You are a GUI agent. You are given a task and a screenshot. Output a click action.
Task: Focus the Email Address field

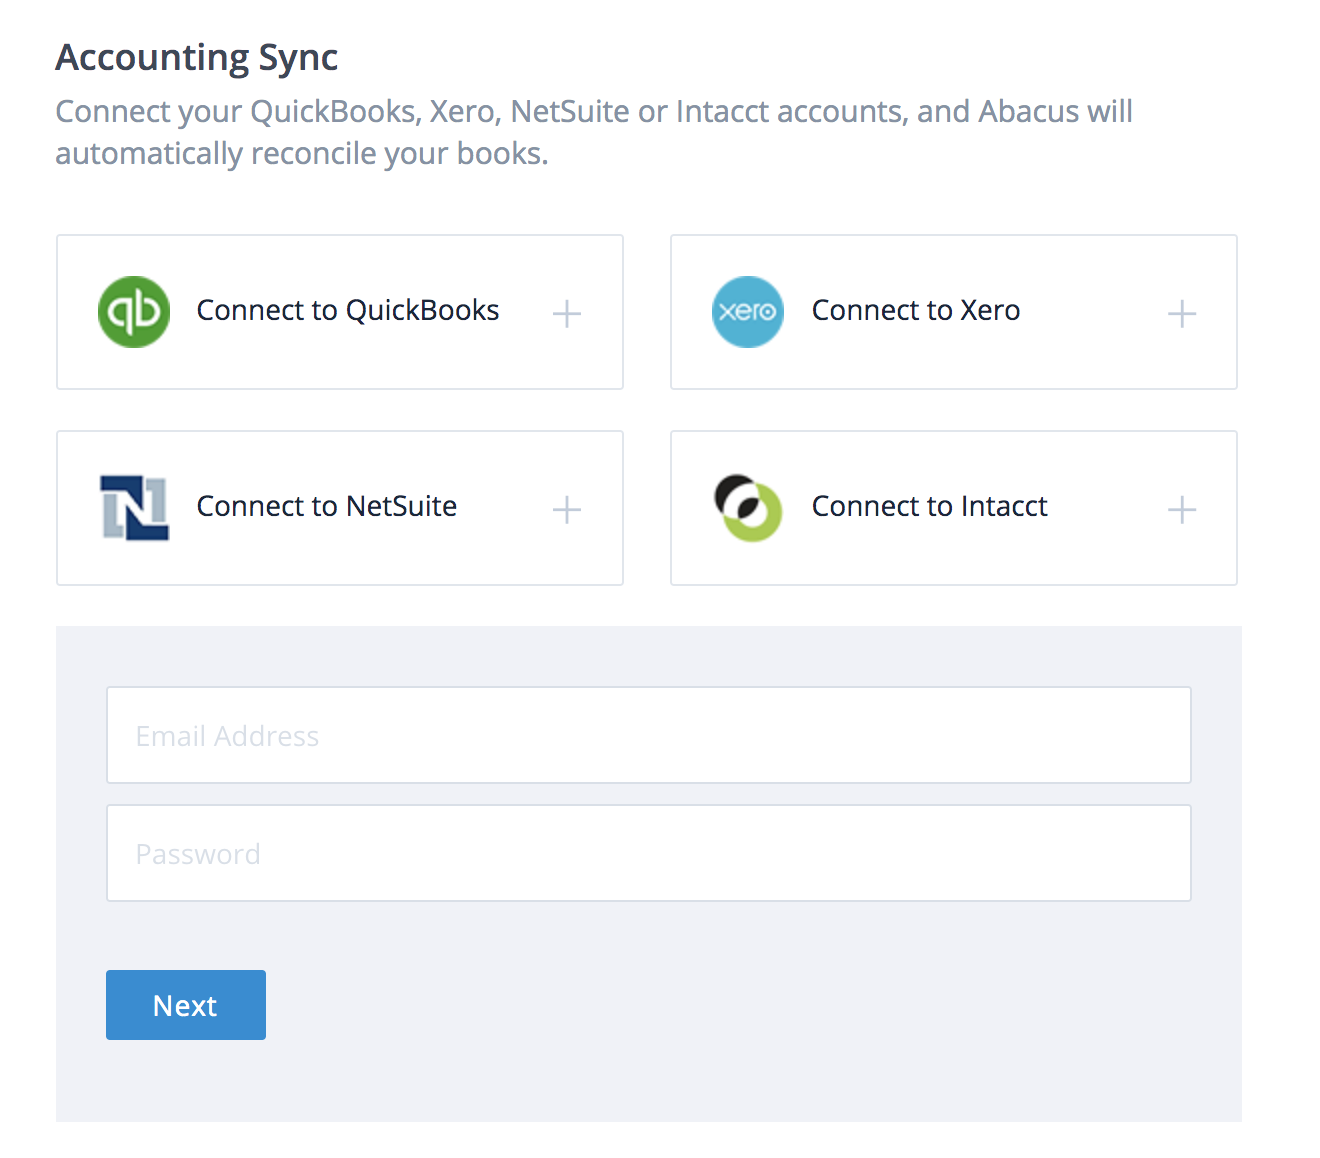(x=649, y=735)
